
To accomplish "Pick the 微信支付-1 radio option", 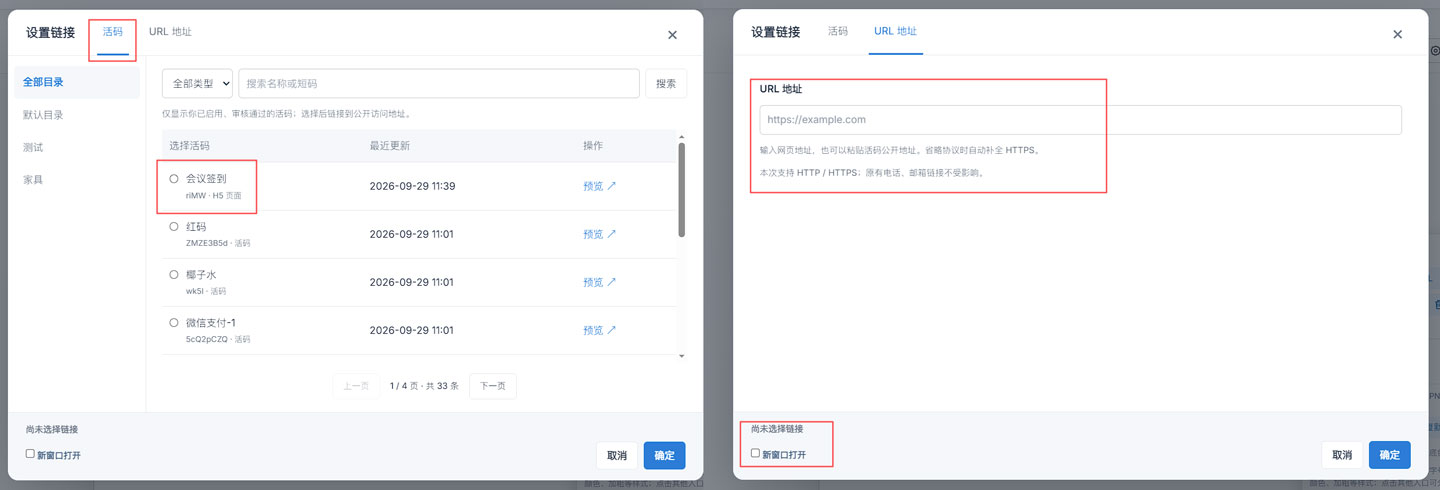I will point(174,323).
